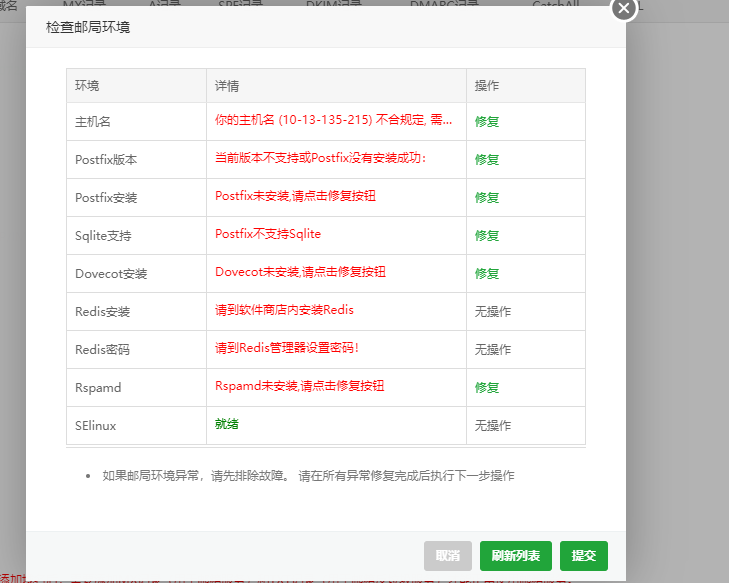The image size is (729, 583).
Task: Select the SElinux environment cell
Action: pos(136,426)
